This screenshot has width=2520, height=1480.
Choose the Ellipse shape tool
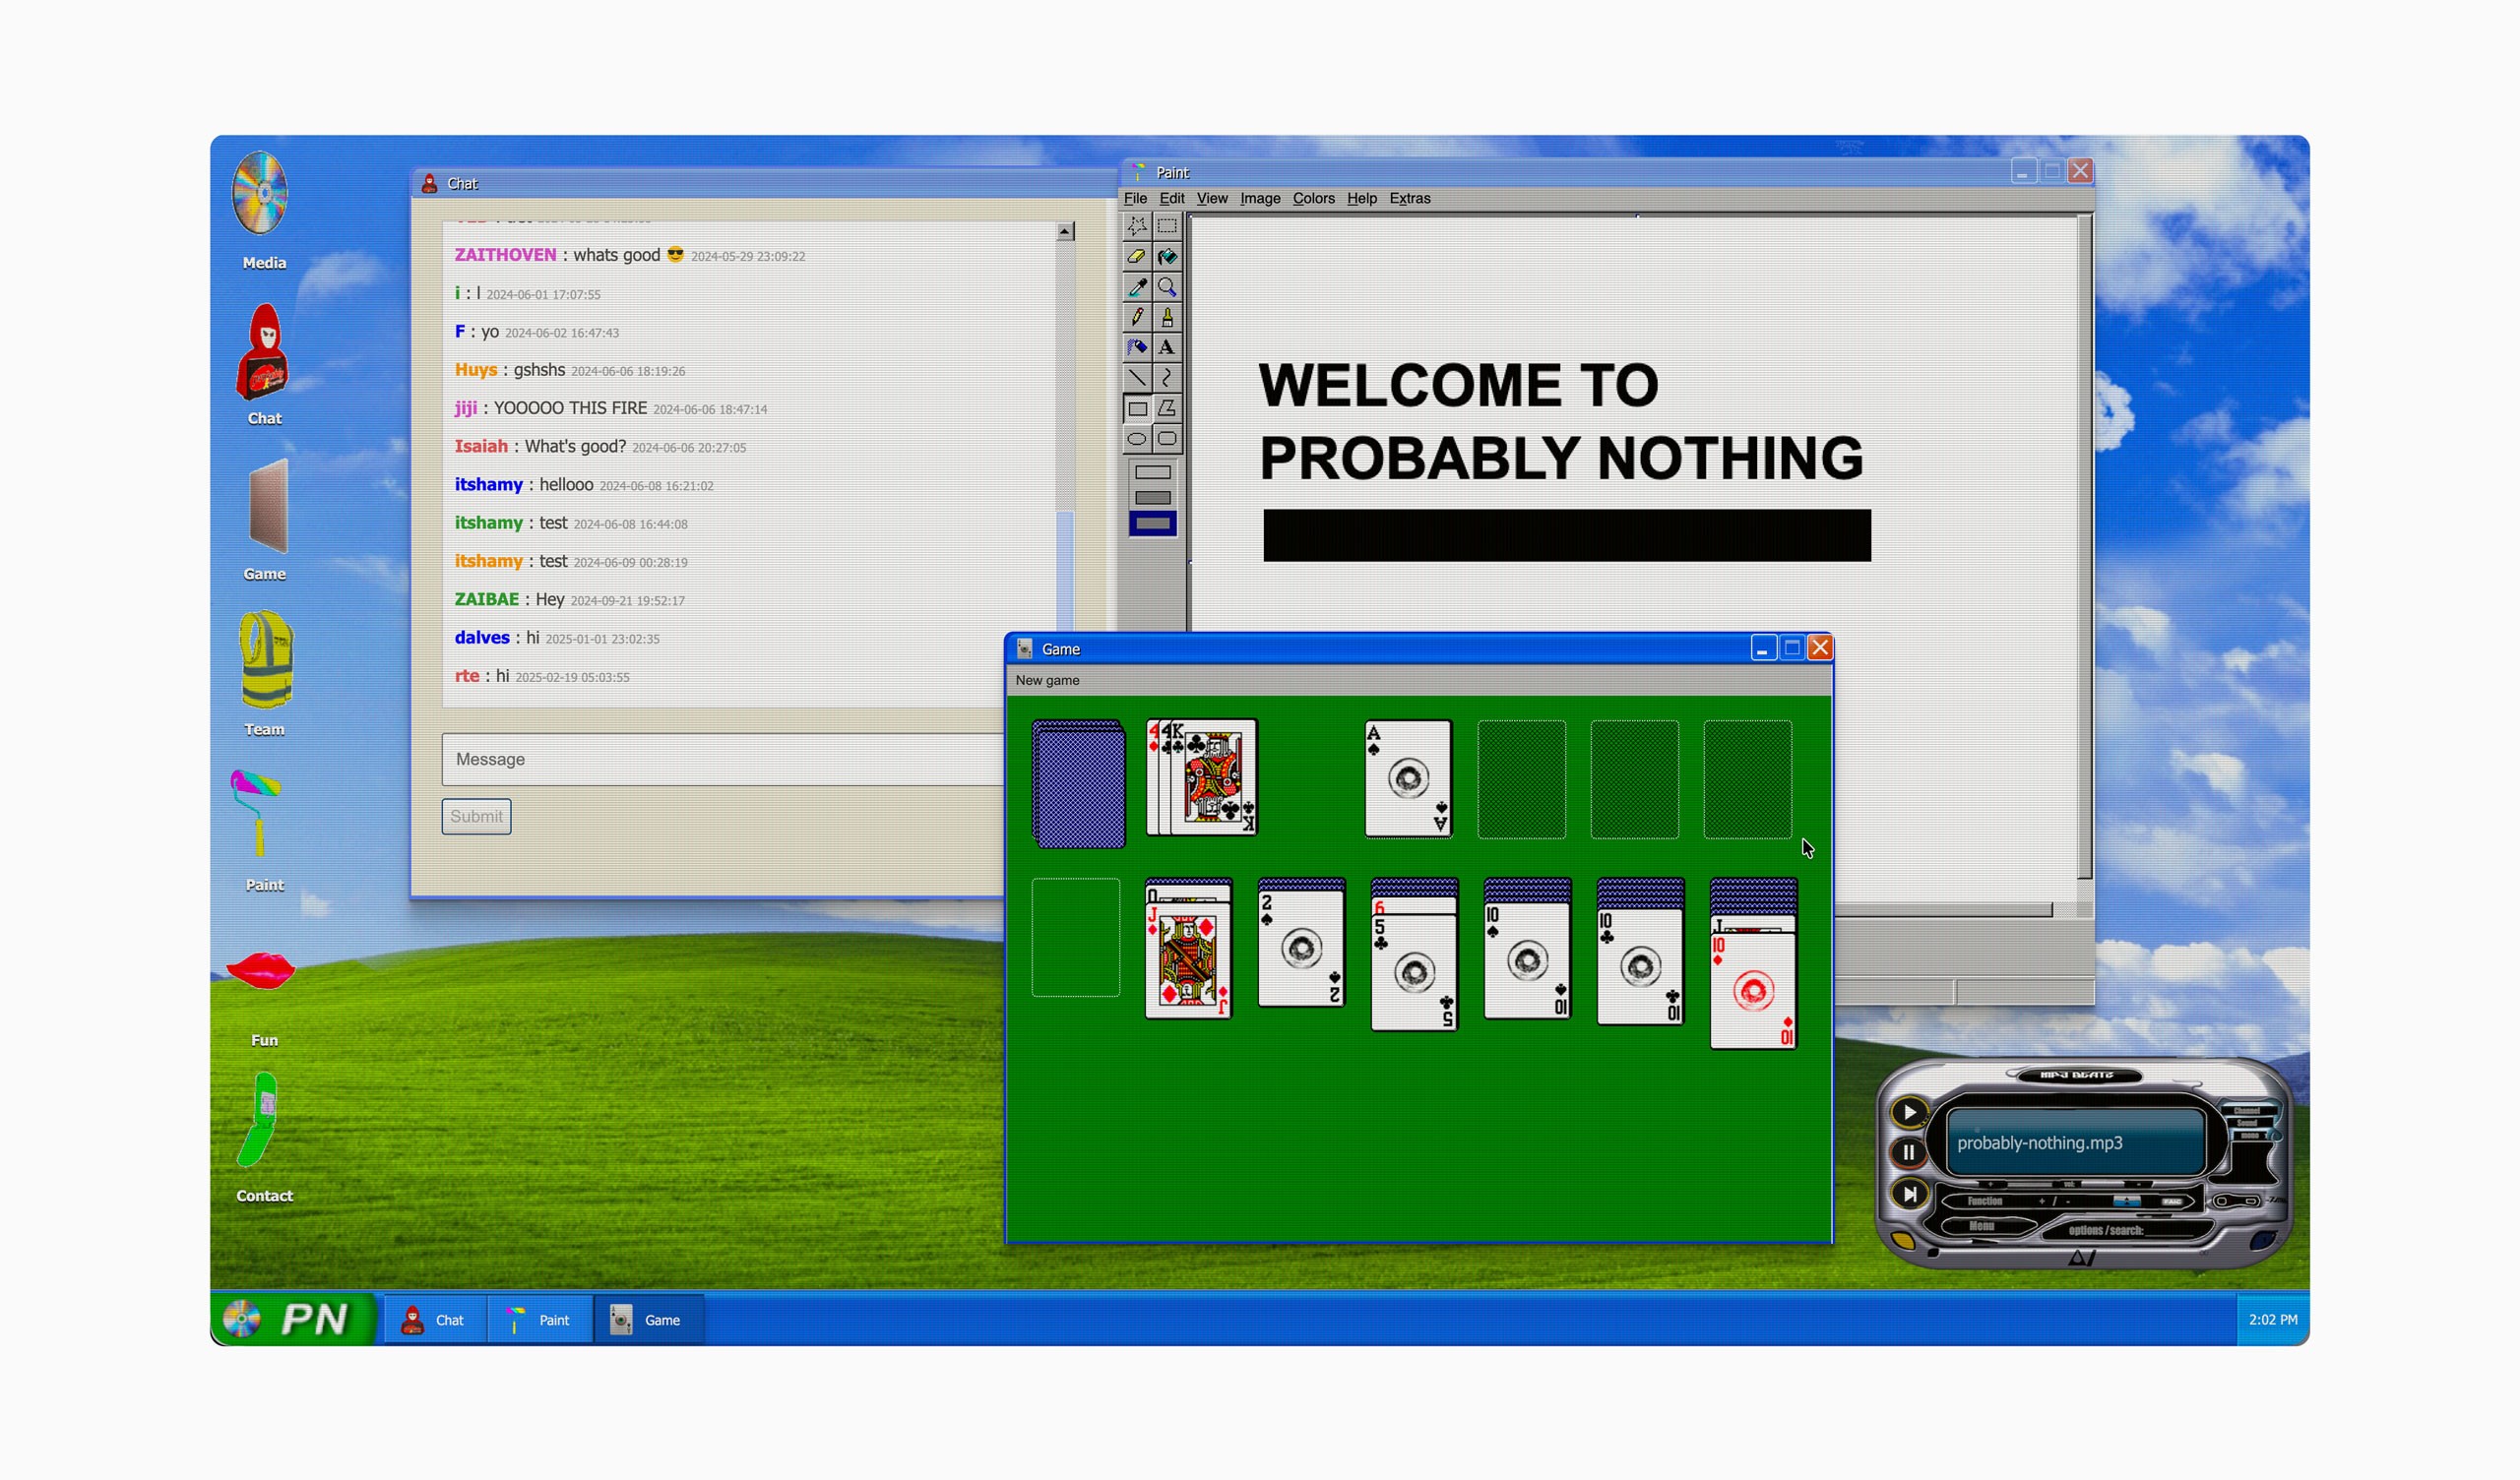[1136, 439]
